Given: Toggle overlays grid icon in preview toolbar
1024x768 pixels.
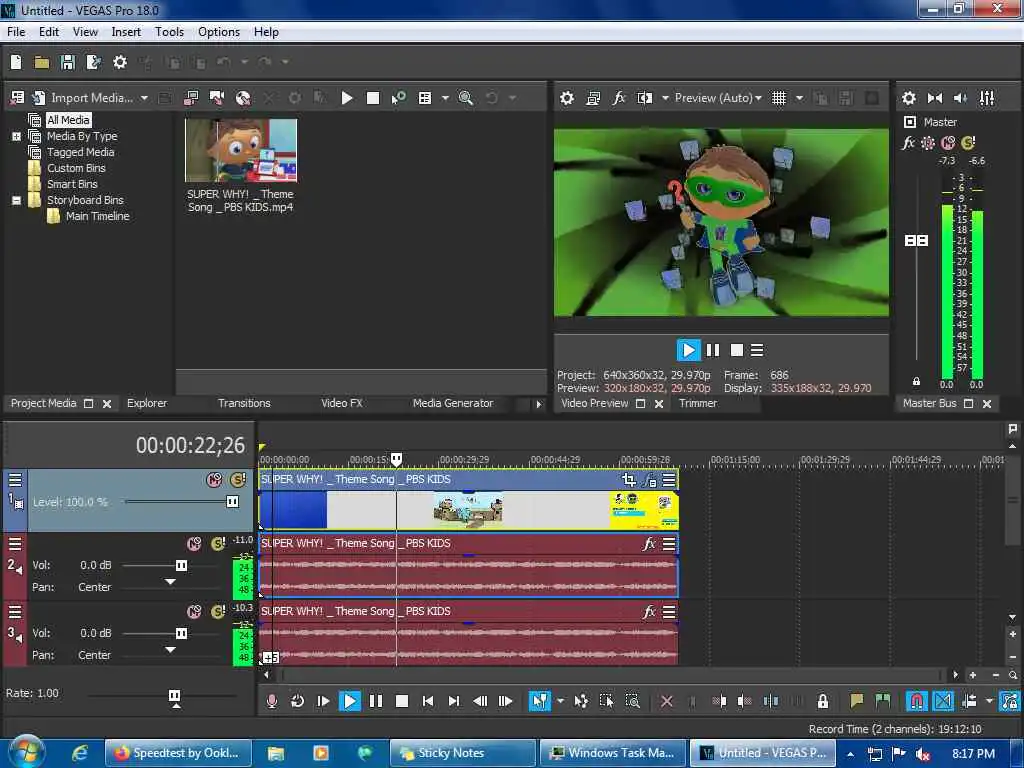Looking at the screenshot, I should pos(778,98).
